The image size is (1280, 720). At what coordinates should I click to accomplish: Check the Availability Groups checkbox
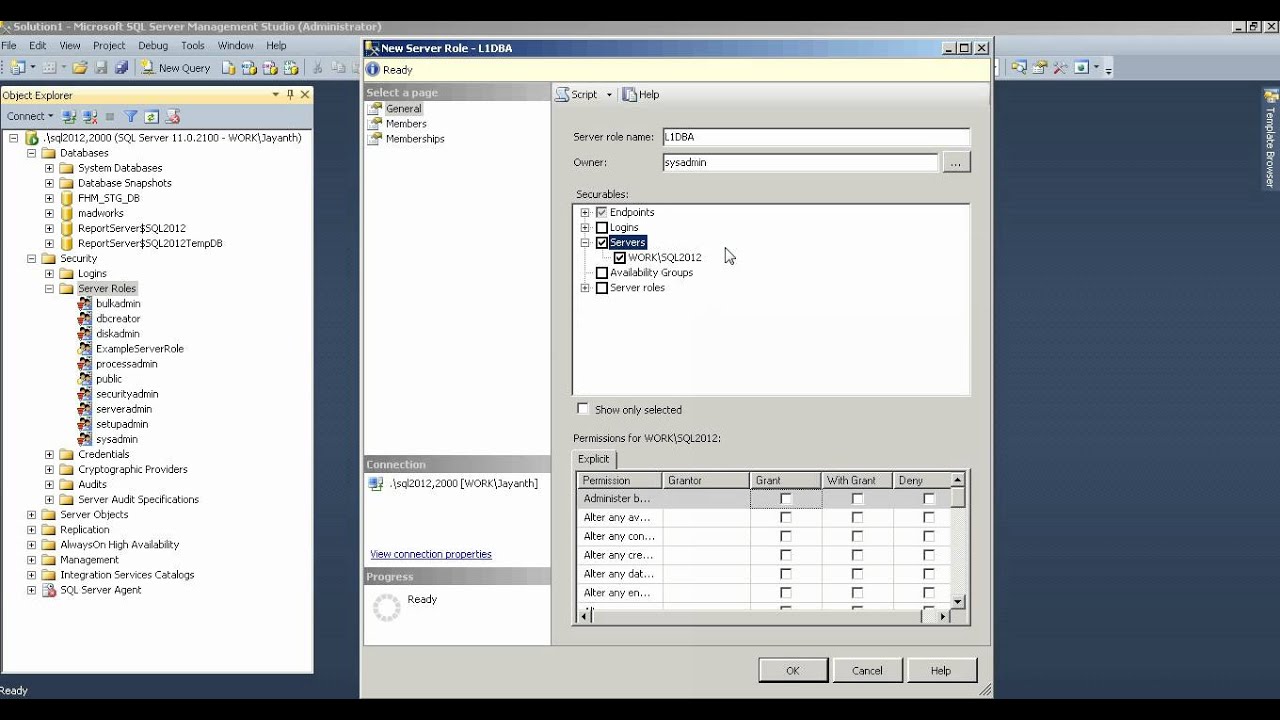click(x=601, y=272)
